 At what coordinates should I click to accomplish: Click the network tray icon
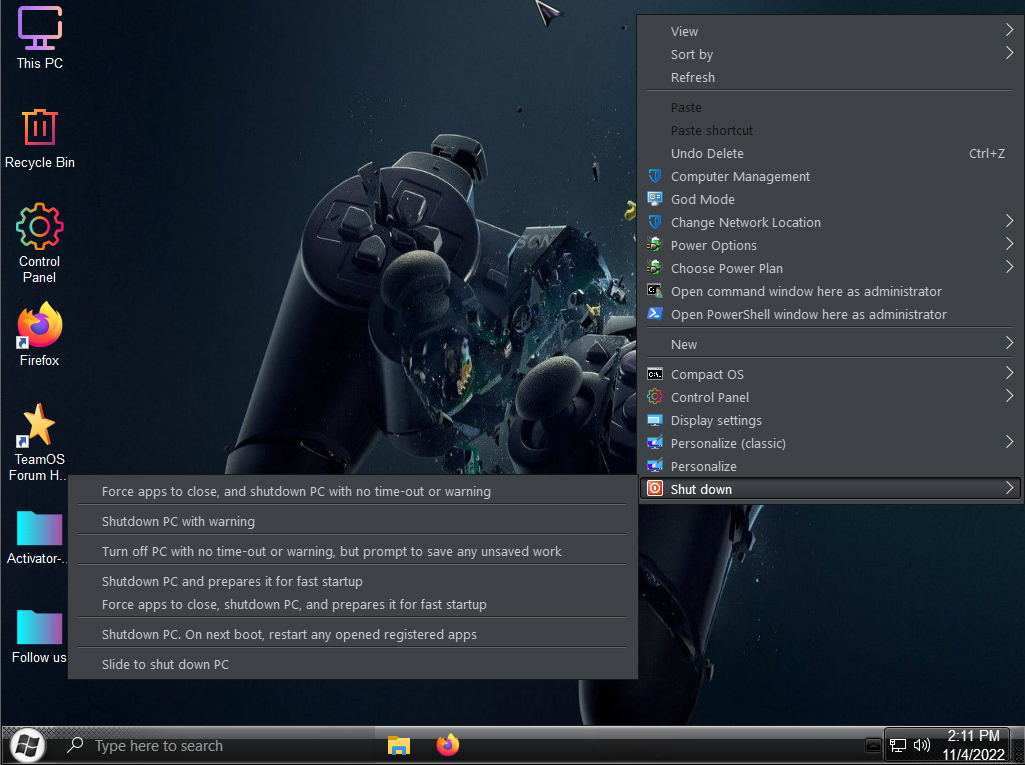point(898,745)
